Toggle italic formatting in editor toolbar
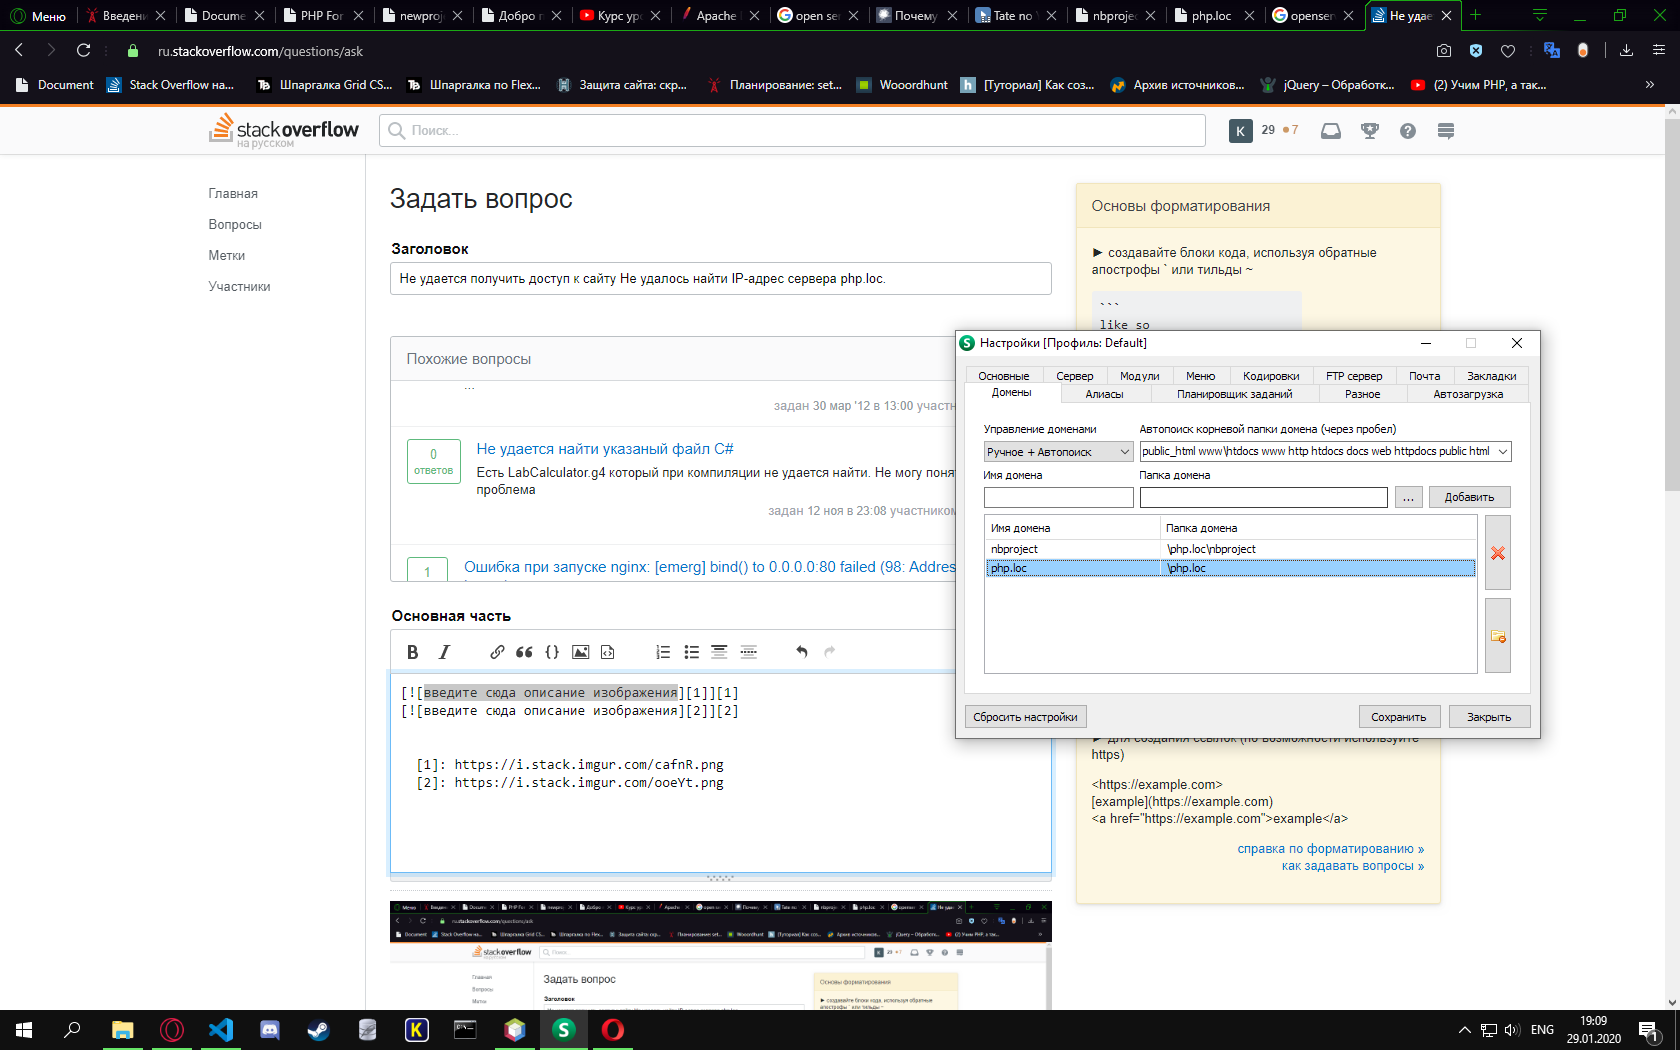The image size is (1680, 1050). 444,652
